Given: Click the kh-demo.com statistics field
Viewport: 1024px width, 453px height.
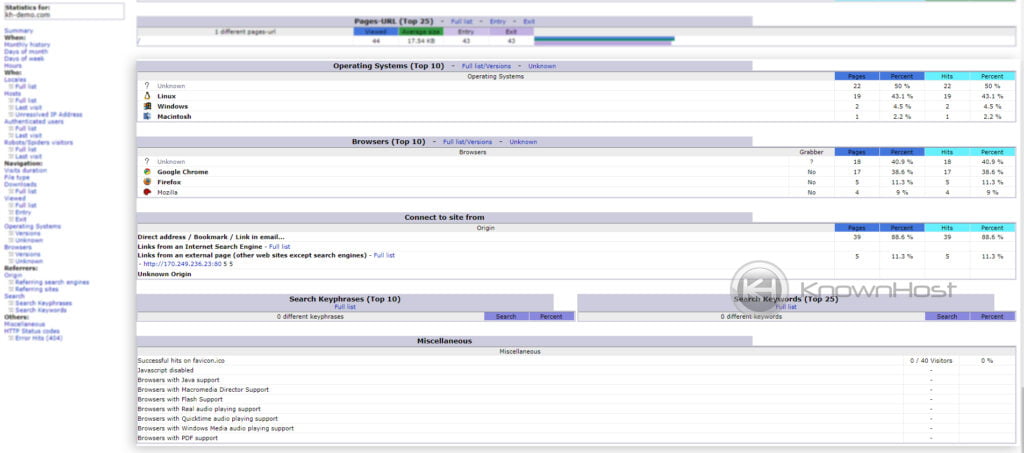Looking at the screenshot, I should (x=63, y=11).
